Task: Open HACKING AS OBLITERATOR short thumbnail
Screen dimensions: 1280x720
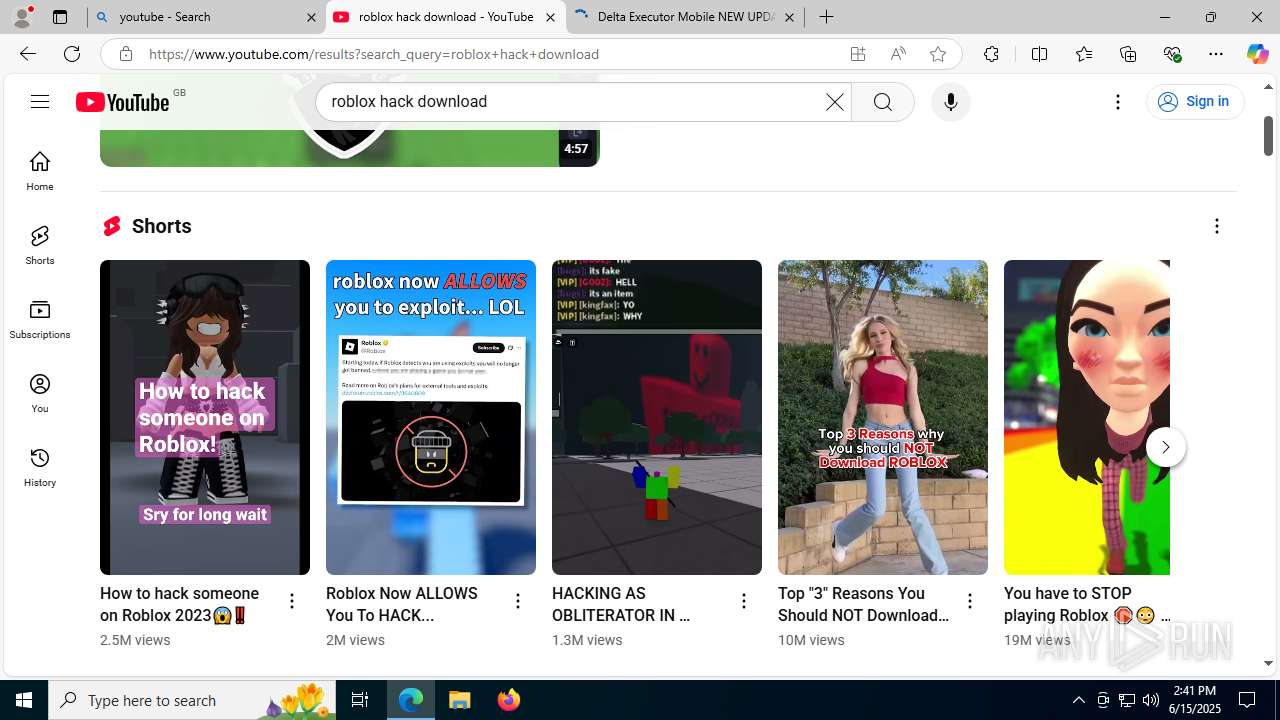Action: click(657, 417)
